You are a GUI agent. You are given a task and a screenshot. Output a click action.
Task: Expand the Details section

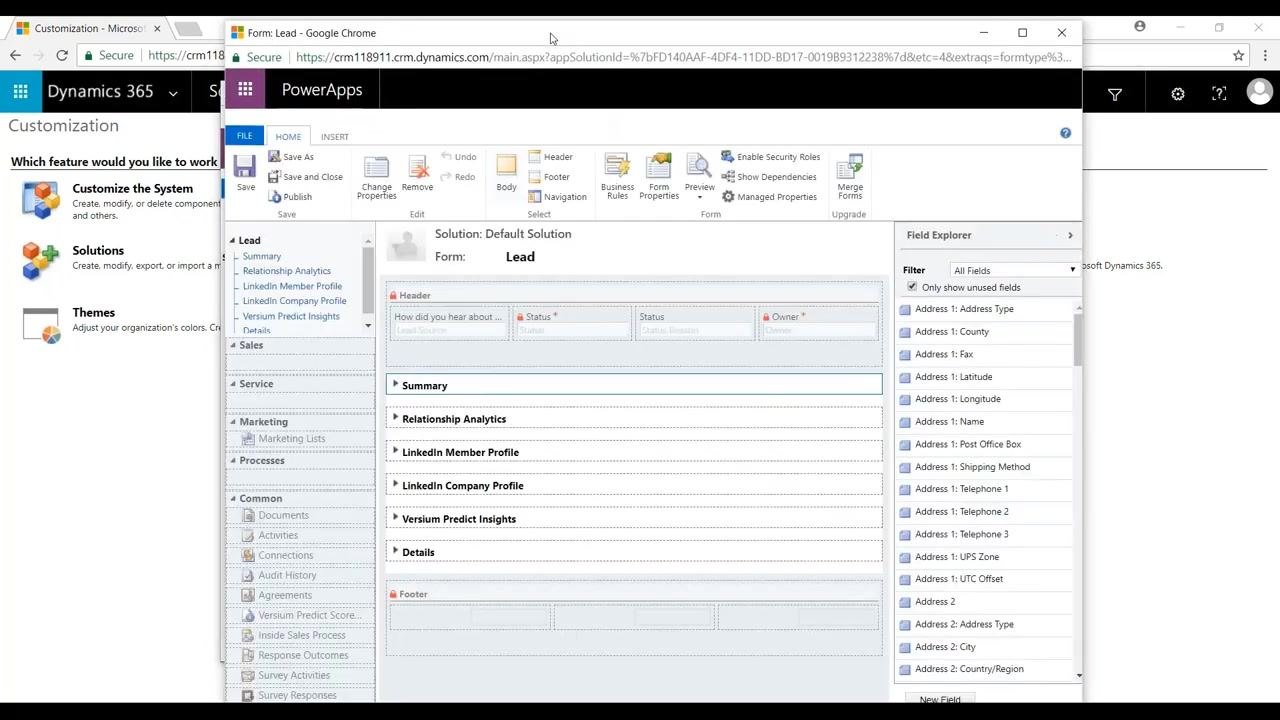(x=396, y=551)
